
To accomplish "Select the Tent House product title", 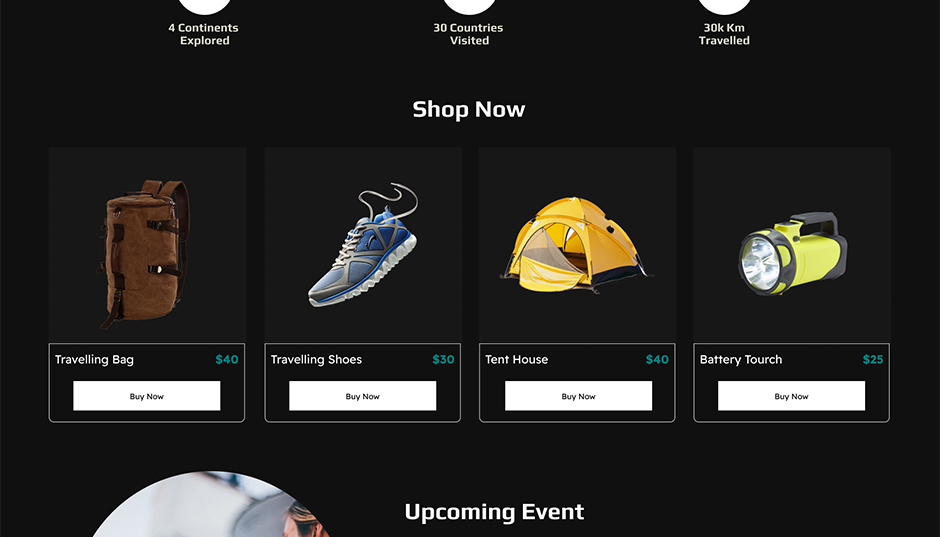I will [516, 360].
